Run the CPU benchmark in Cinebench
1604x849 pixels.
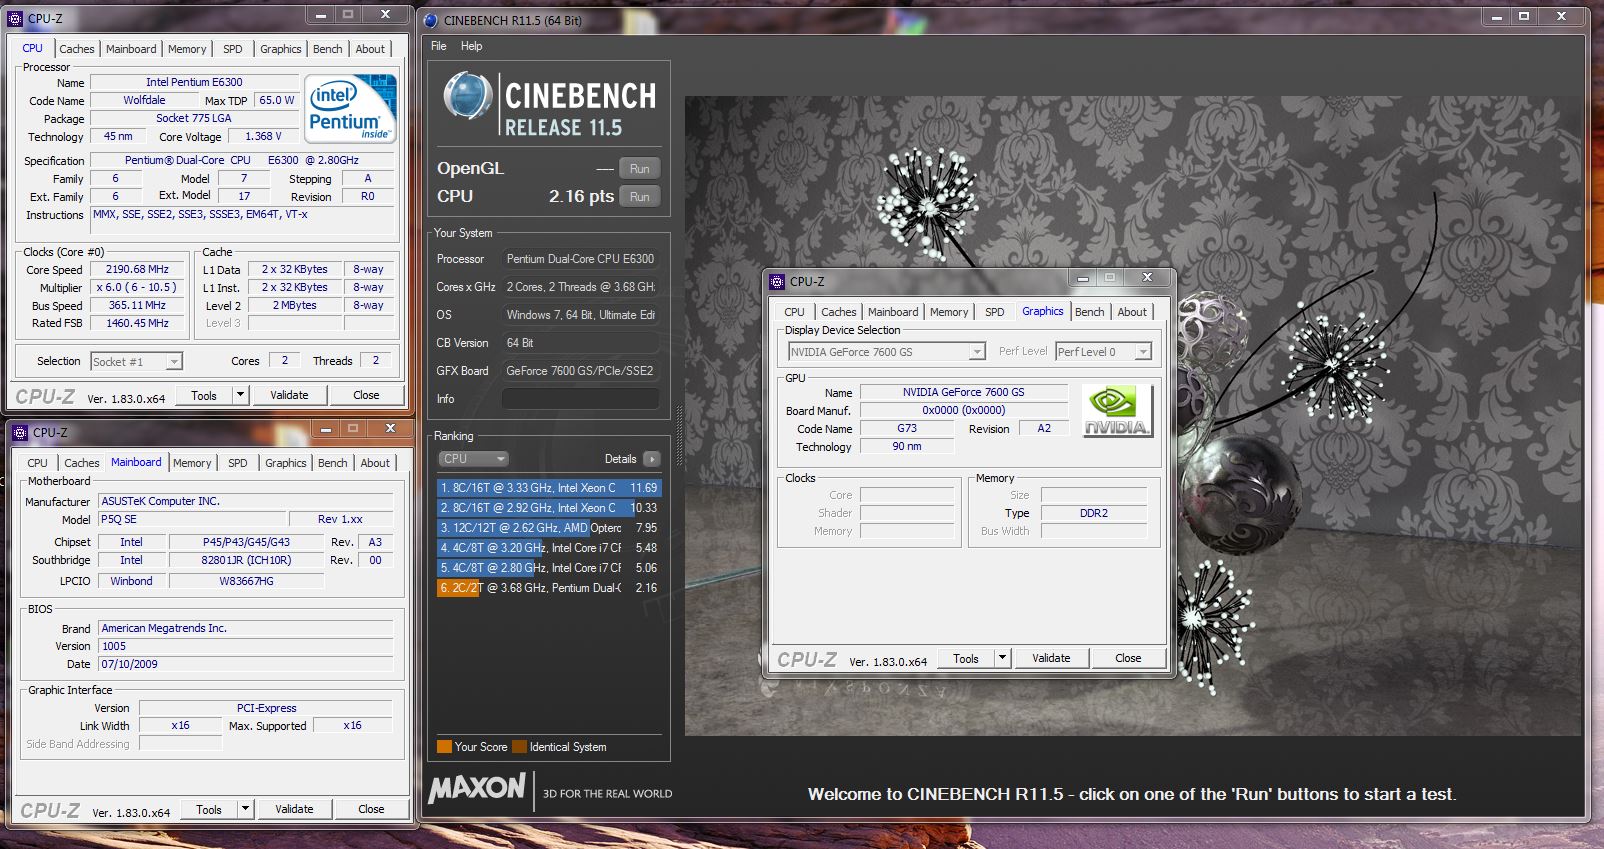coord(640,197)
